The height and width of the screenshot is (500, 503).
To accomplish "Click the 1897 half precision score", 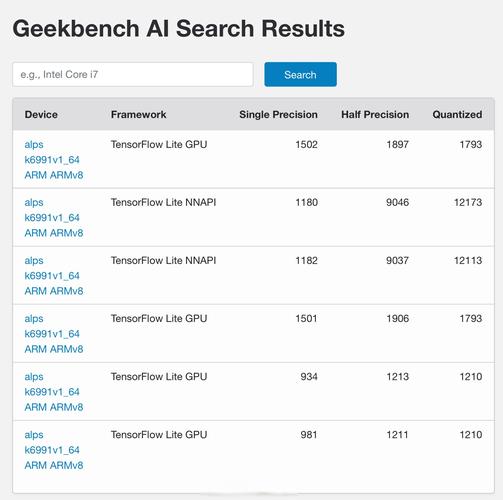I will (397, 144).
